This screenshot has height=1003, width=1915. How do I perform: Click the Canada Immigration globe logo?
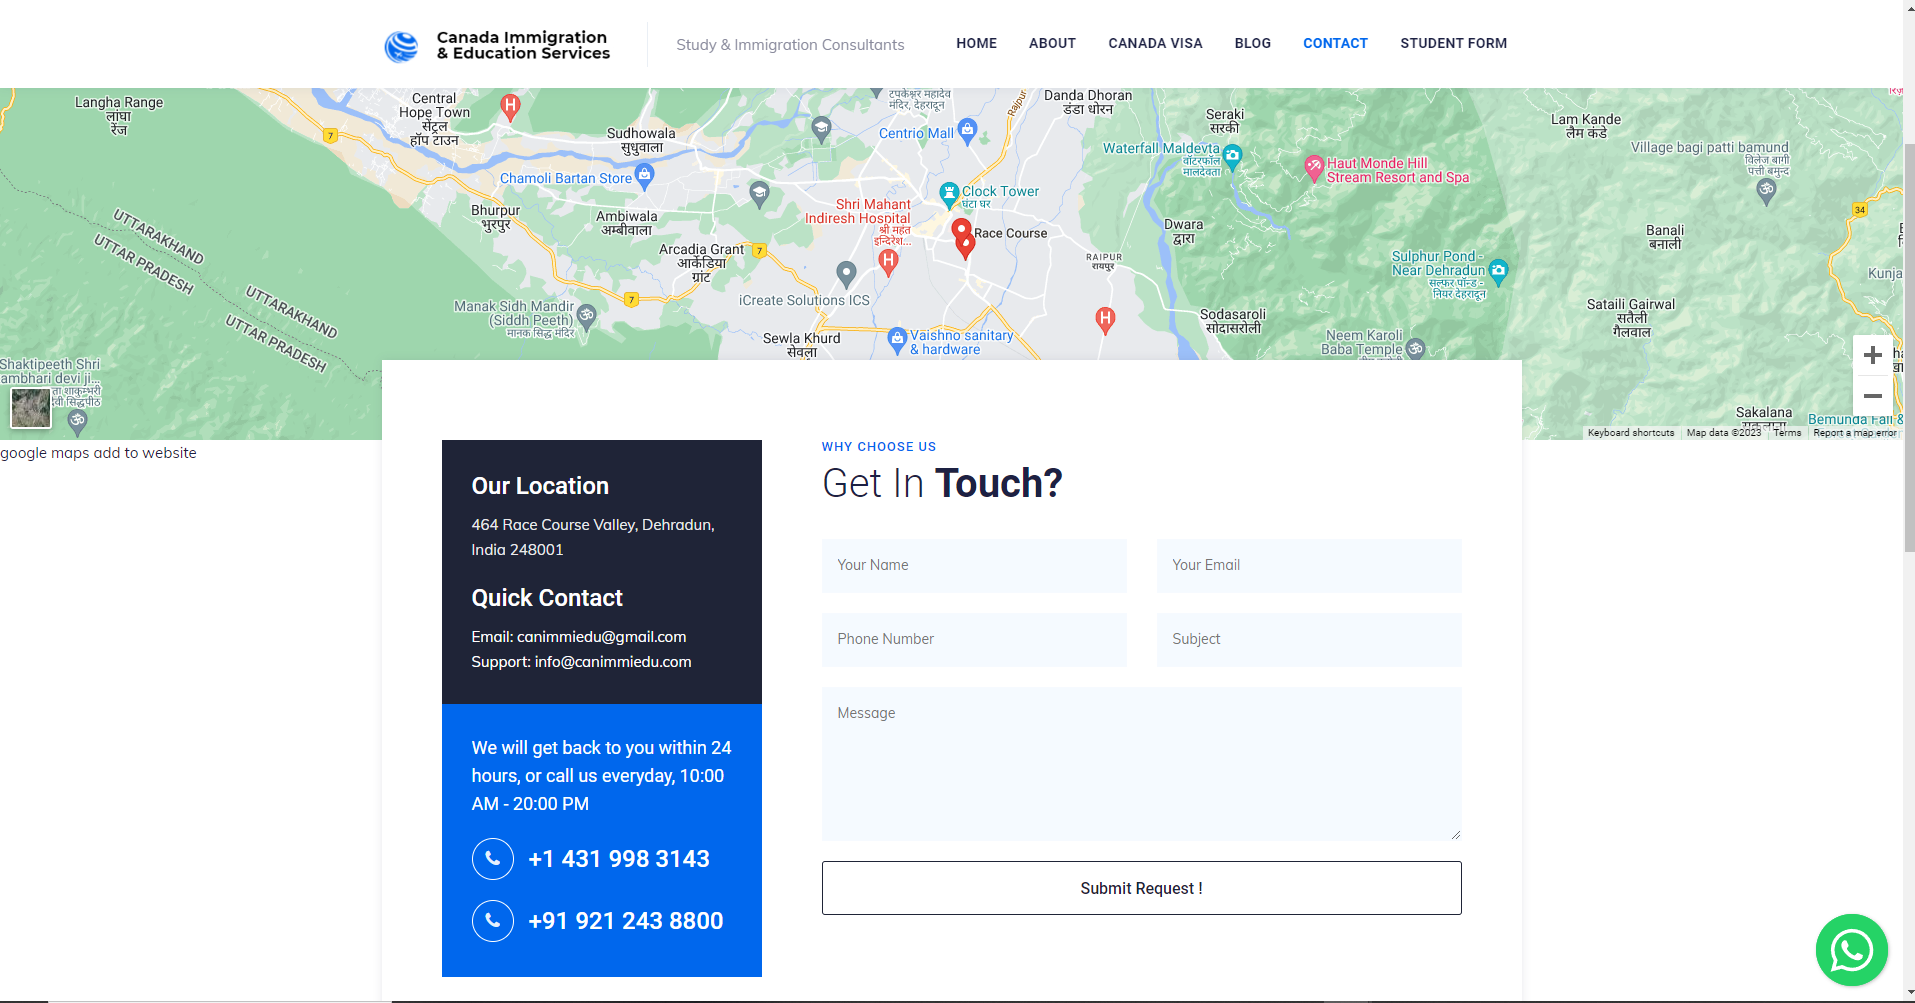(x=402, y=46)
